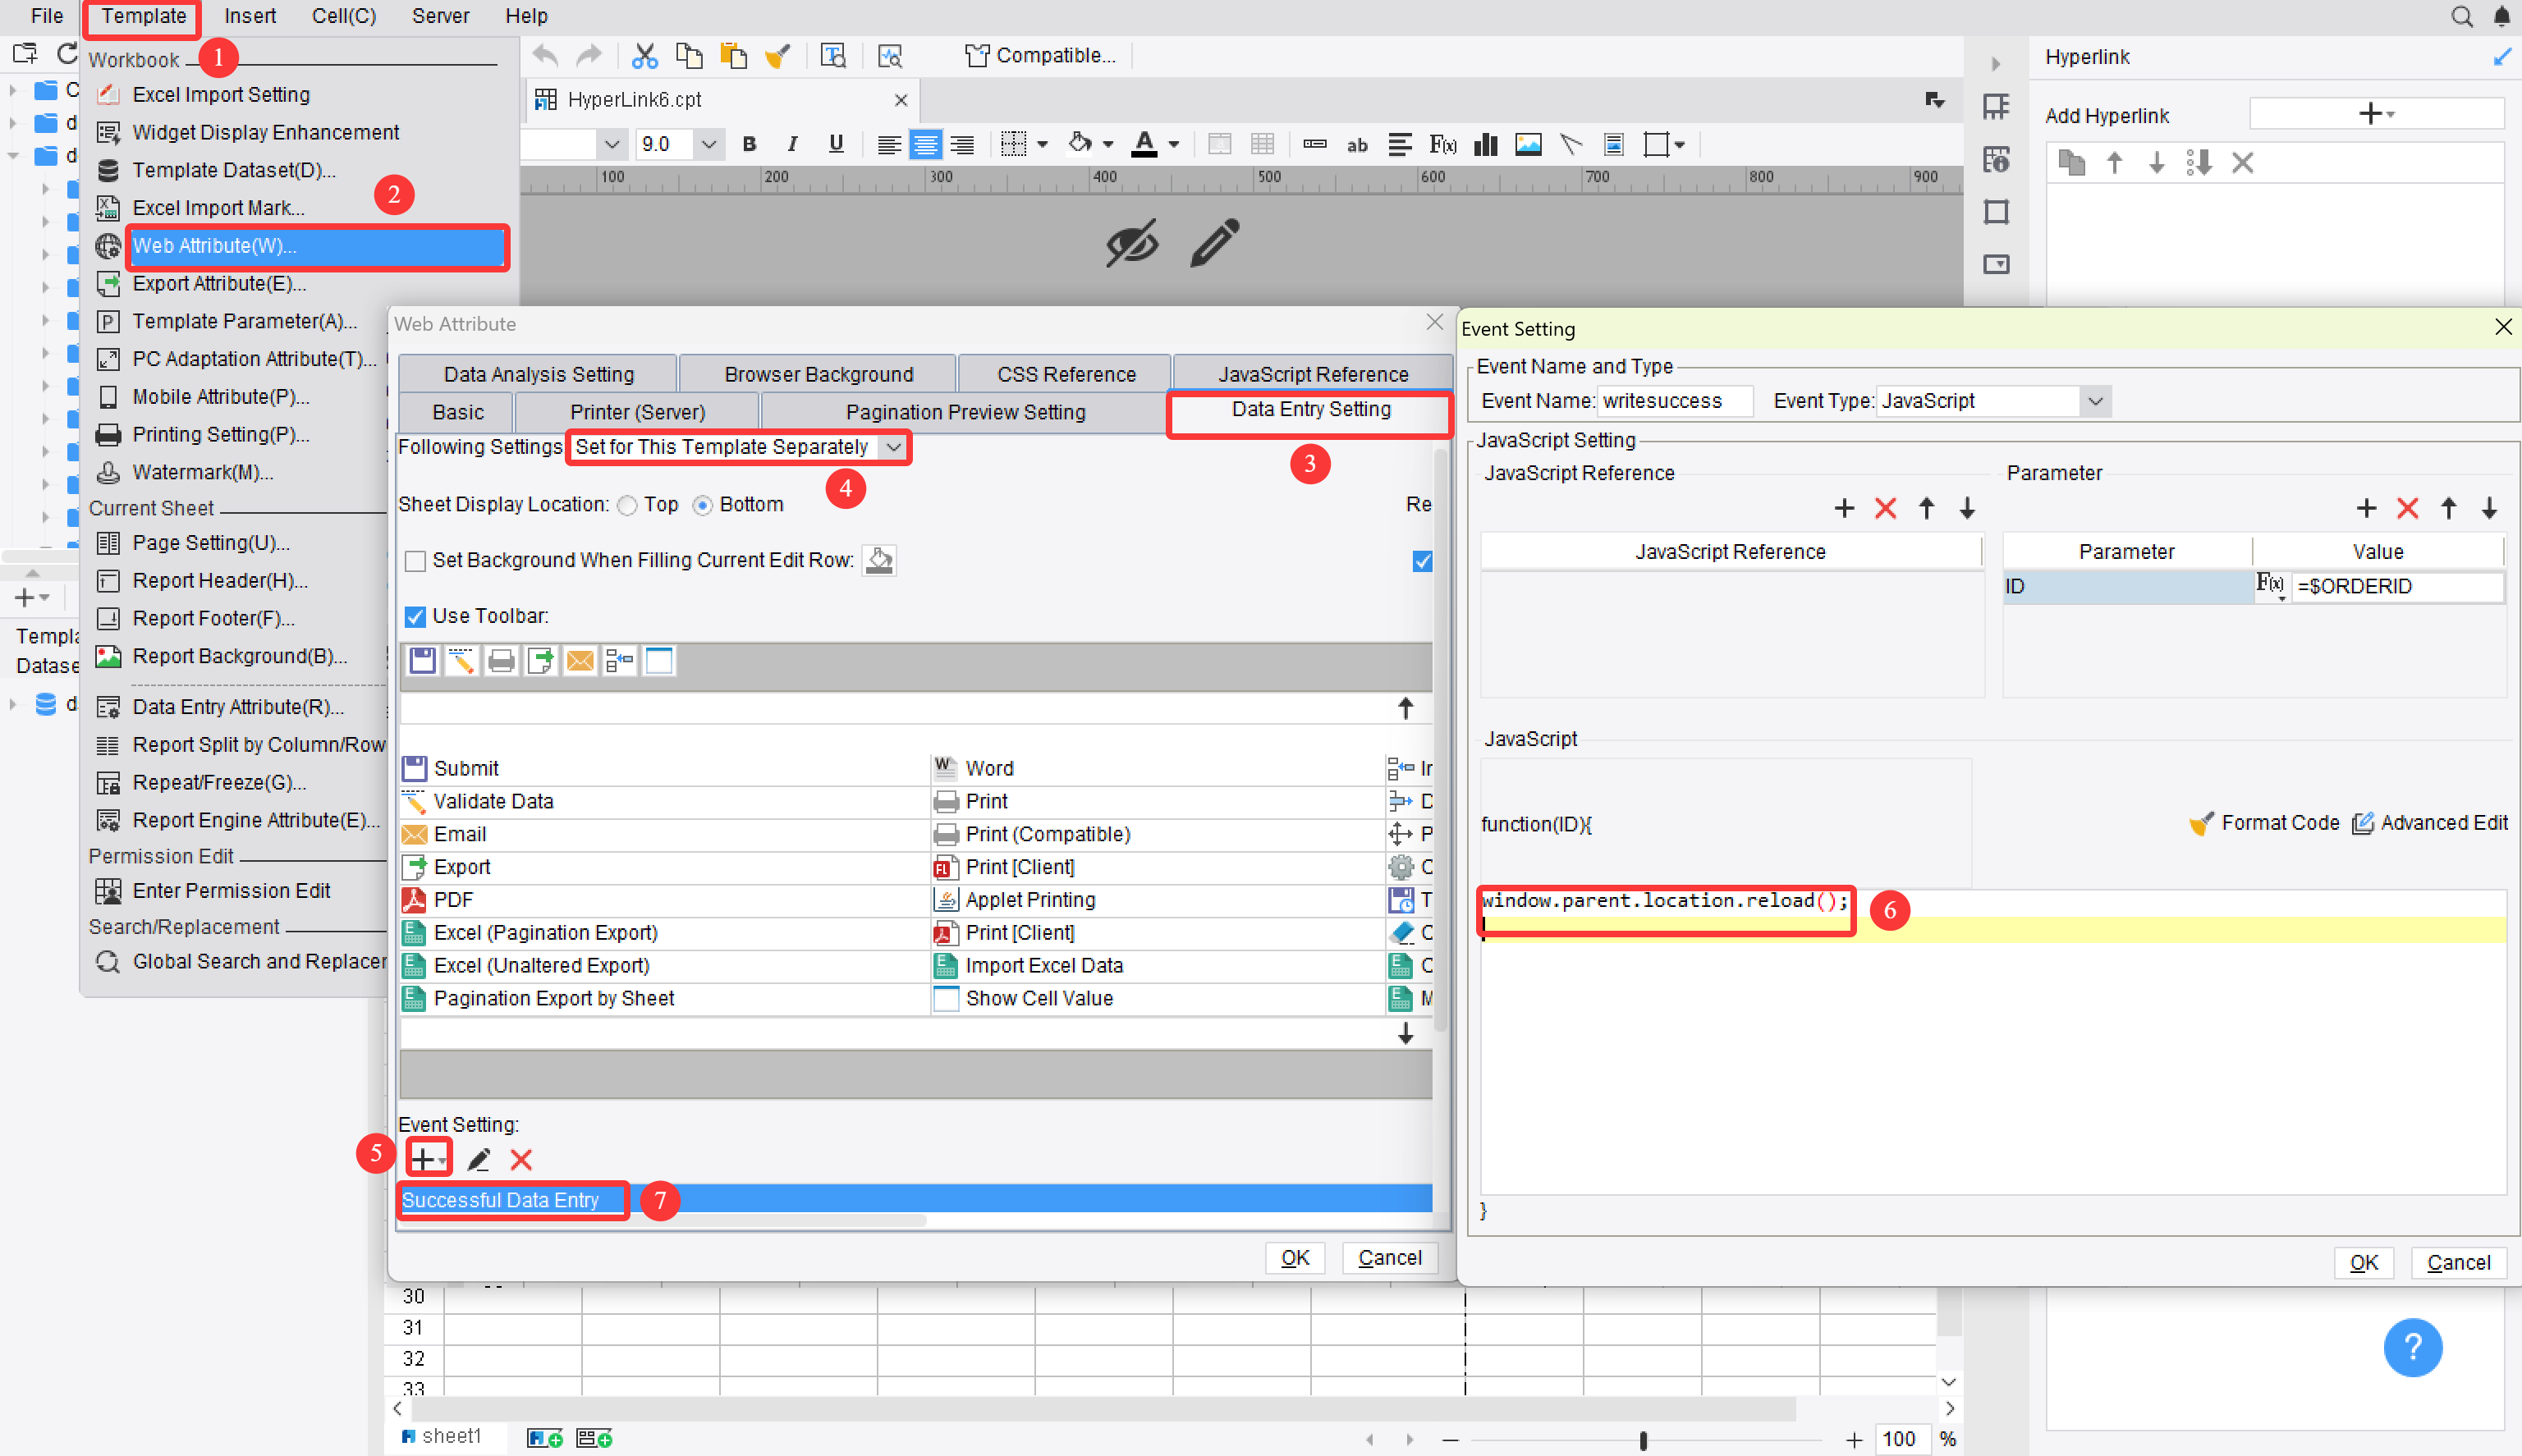Click the Undo arrow icon
2522x1456 pixels.
pyautogui.click(x=545, y=56)
